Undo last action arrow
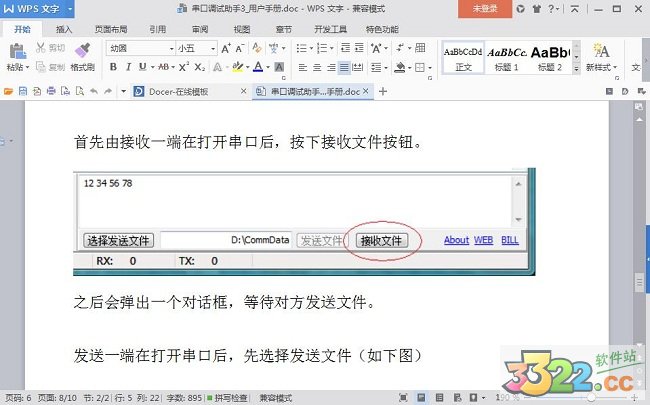The image size is (650, 405). tap(94, 91)
